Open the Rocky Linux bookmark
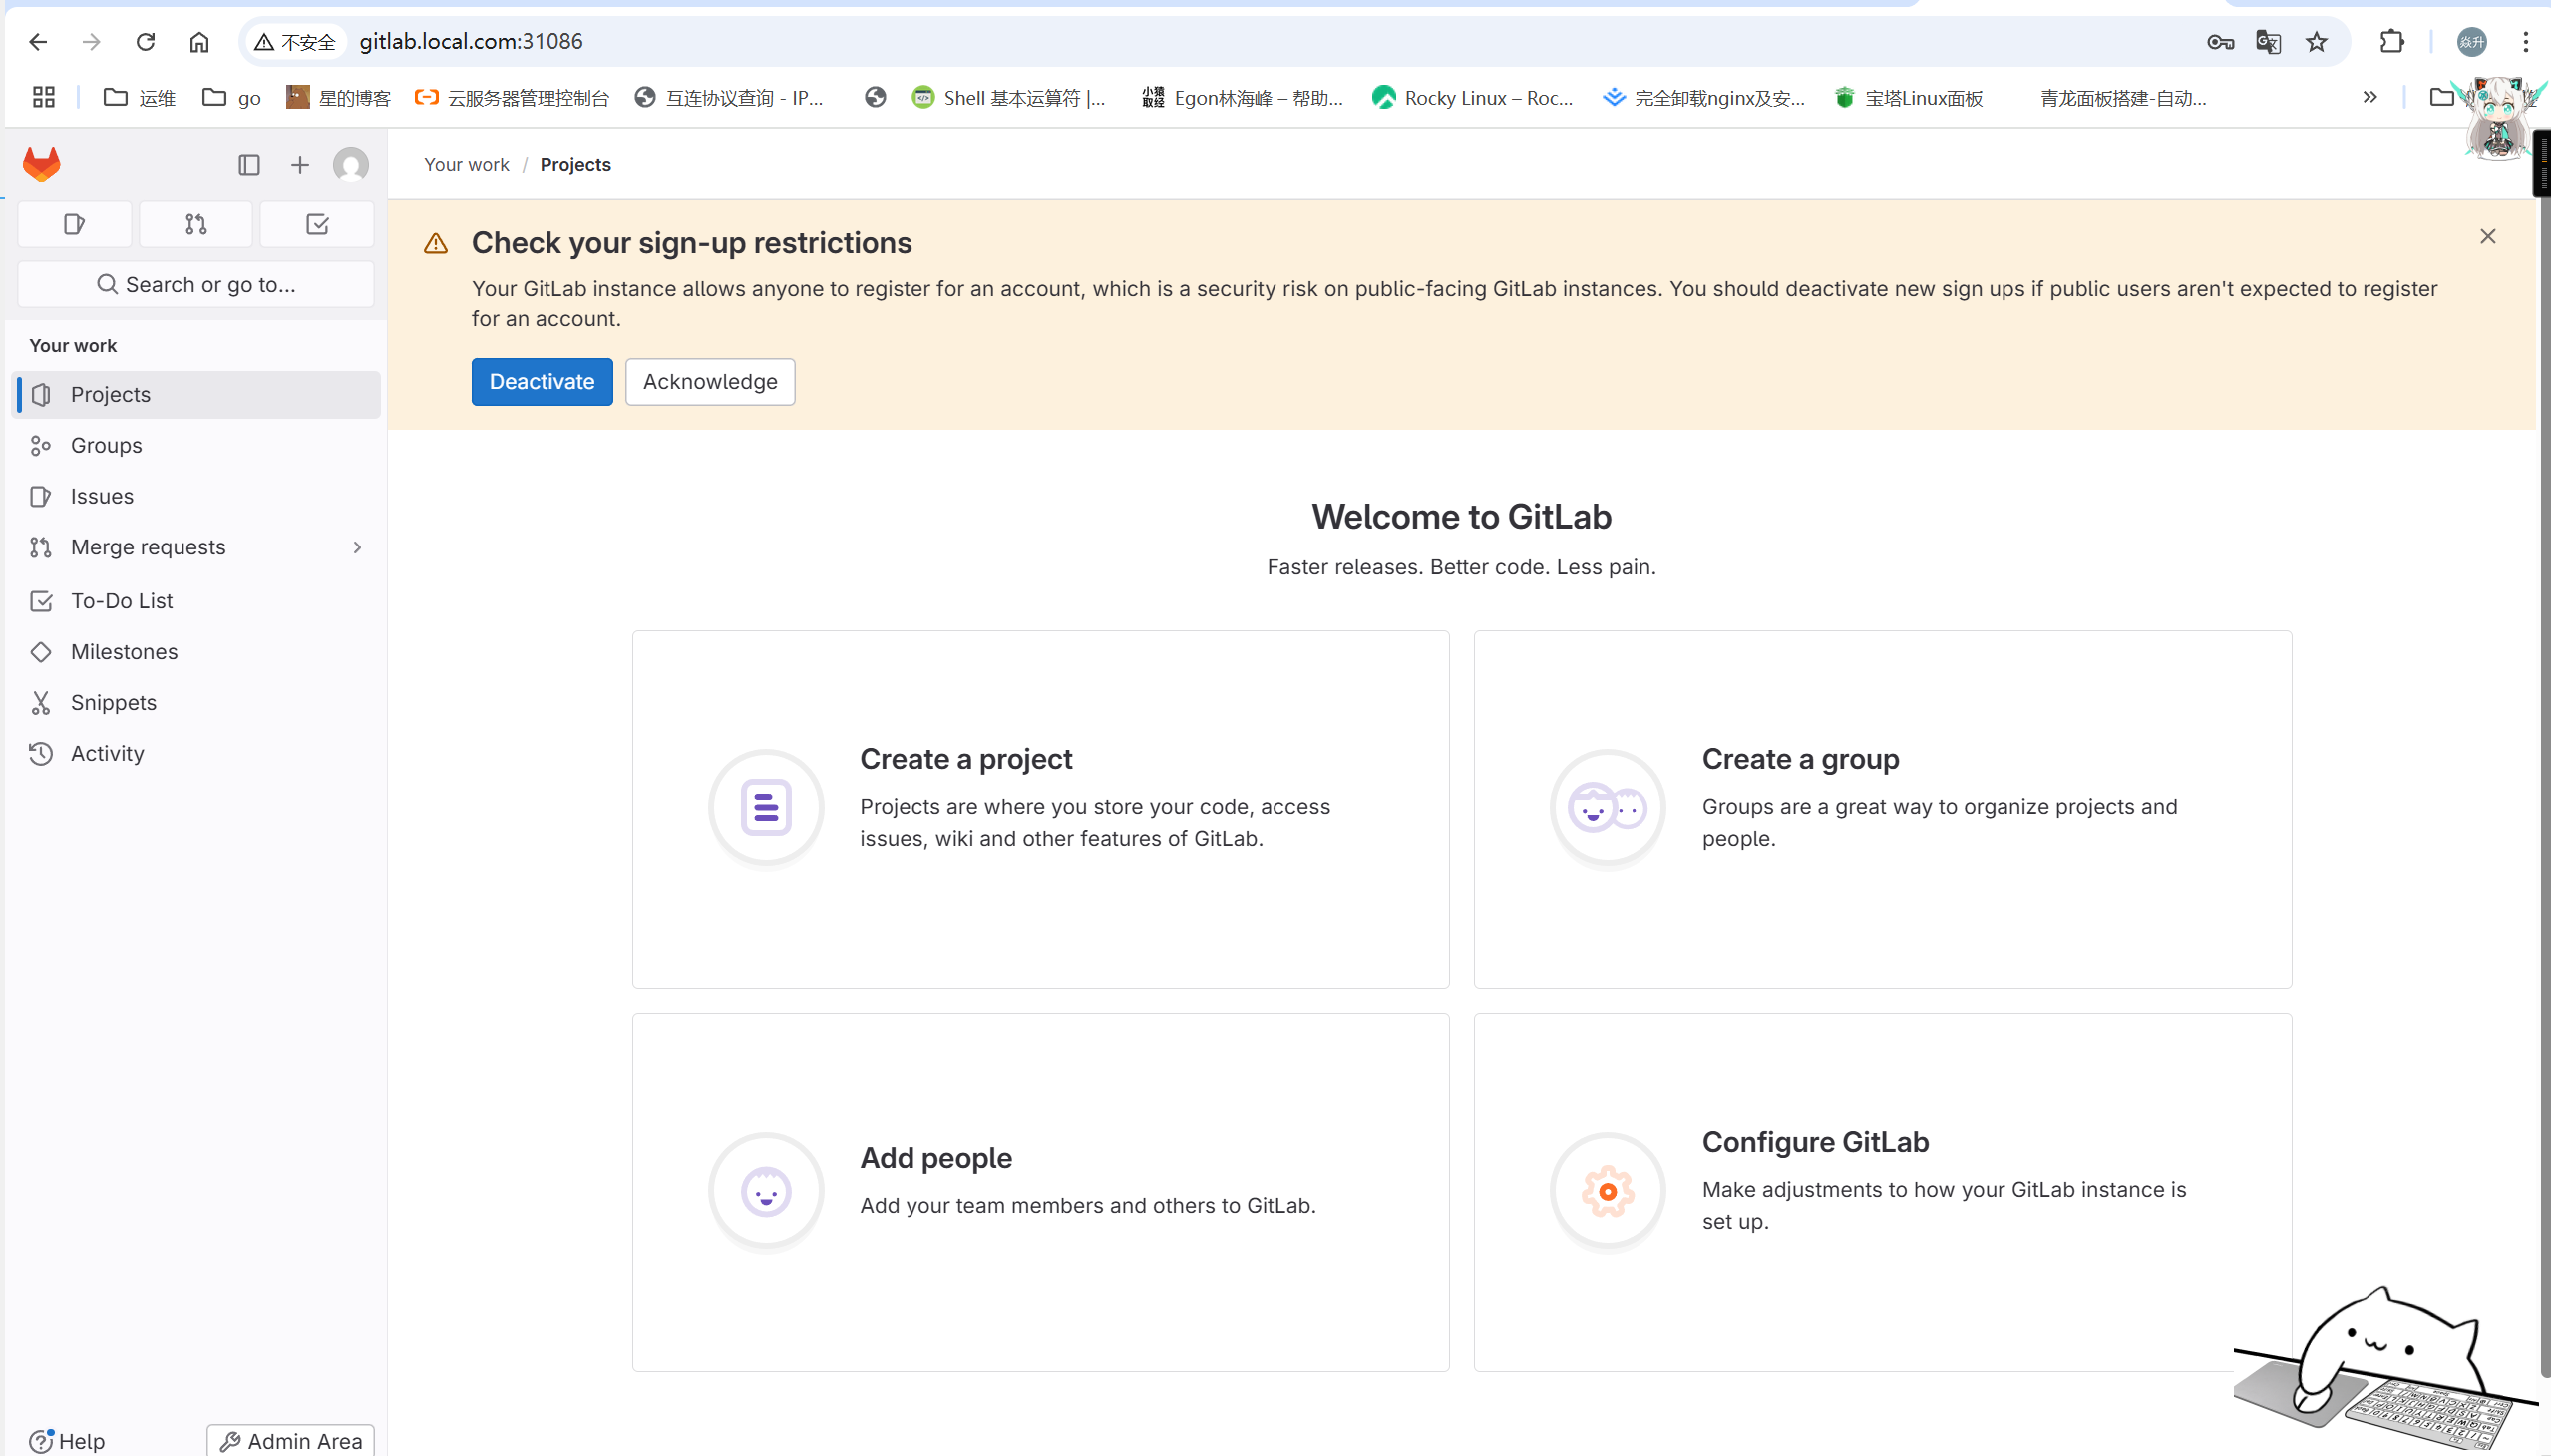Image resolution: width=2551 pixels, height=1456 pixels. (1473, 98)
